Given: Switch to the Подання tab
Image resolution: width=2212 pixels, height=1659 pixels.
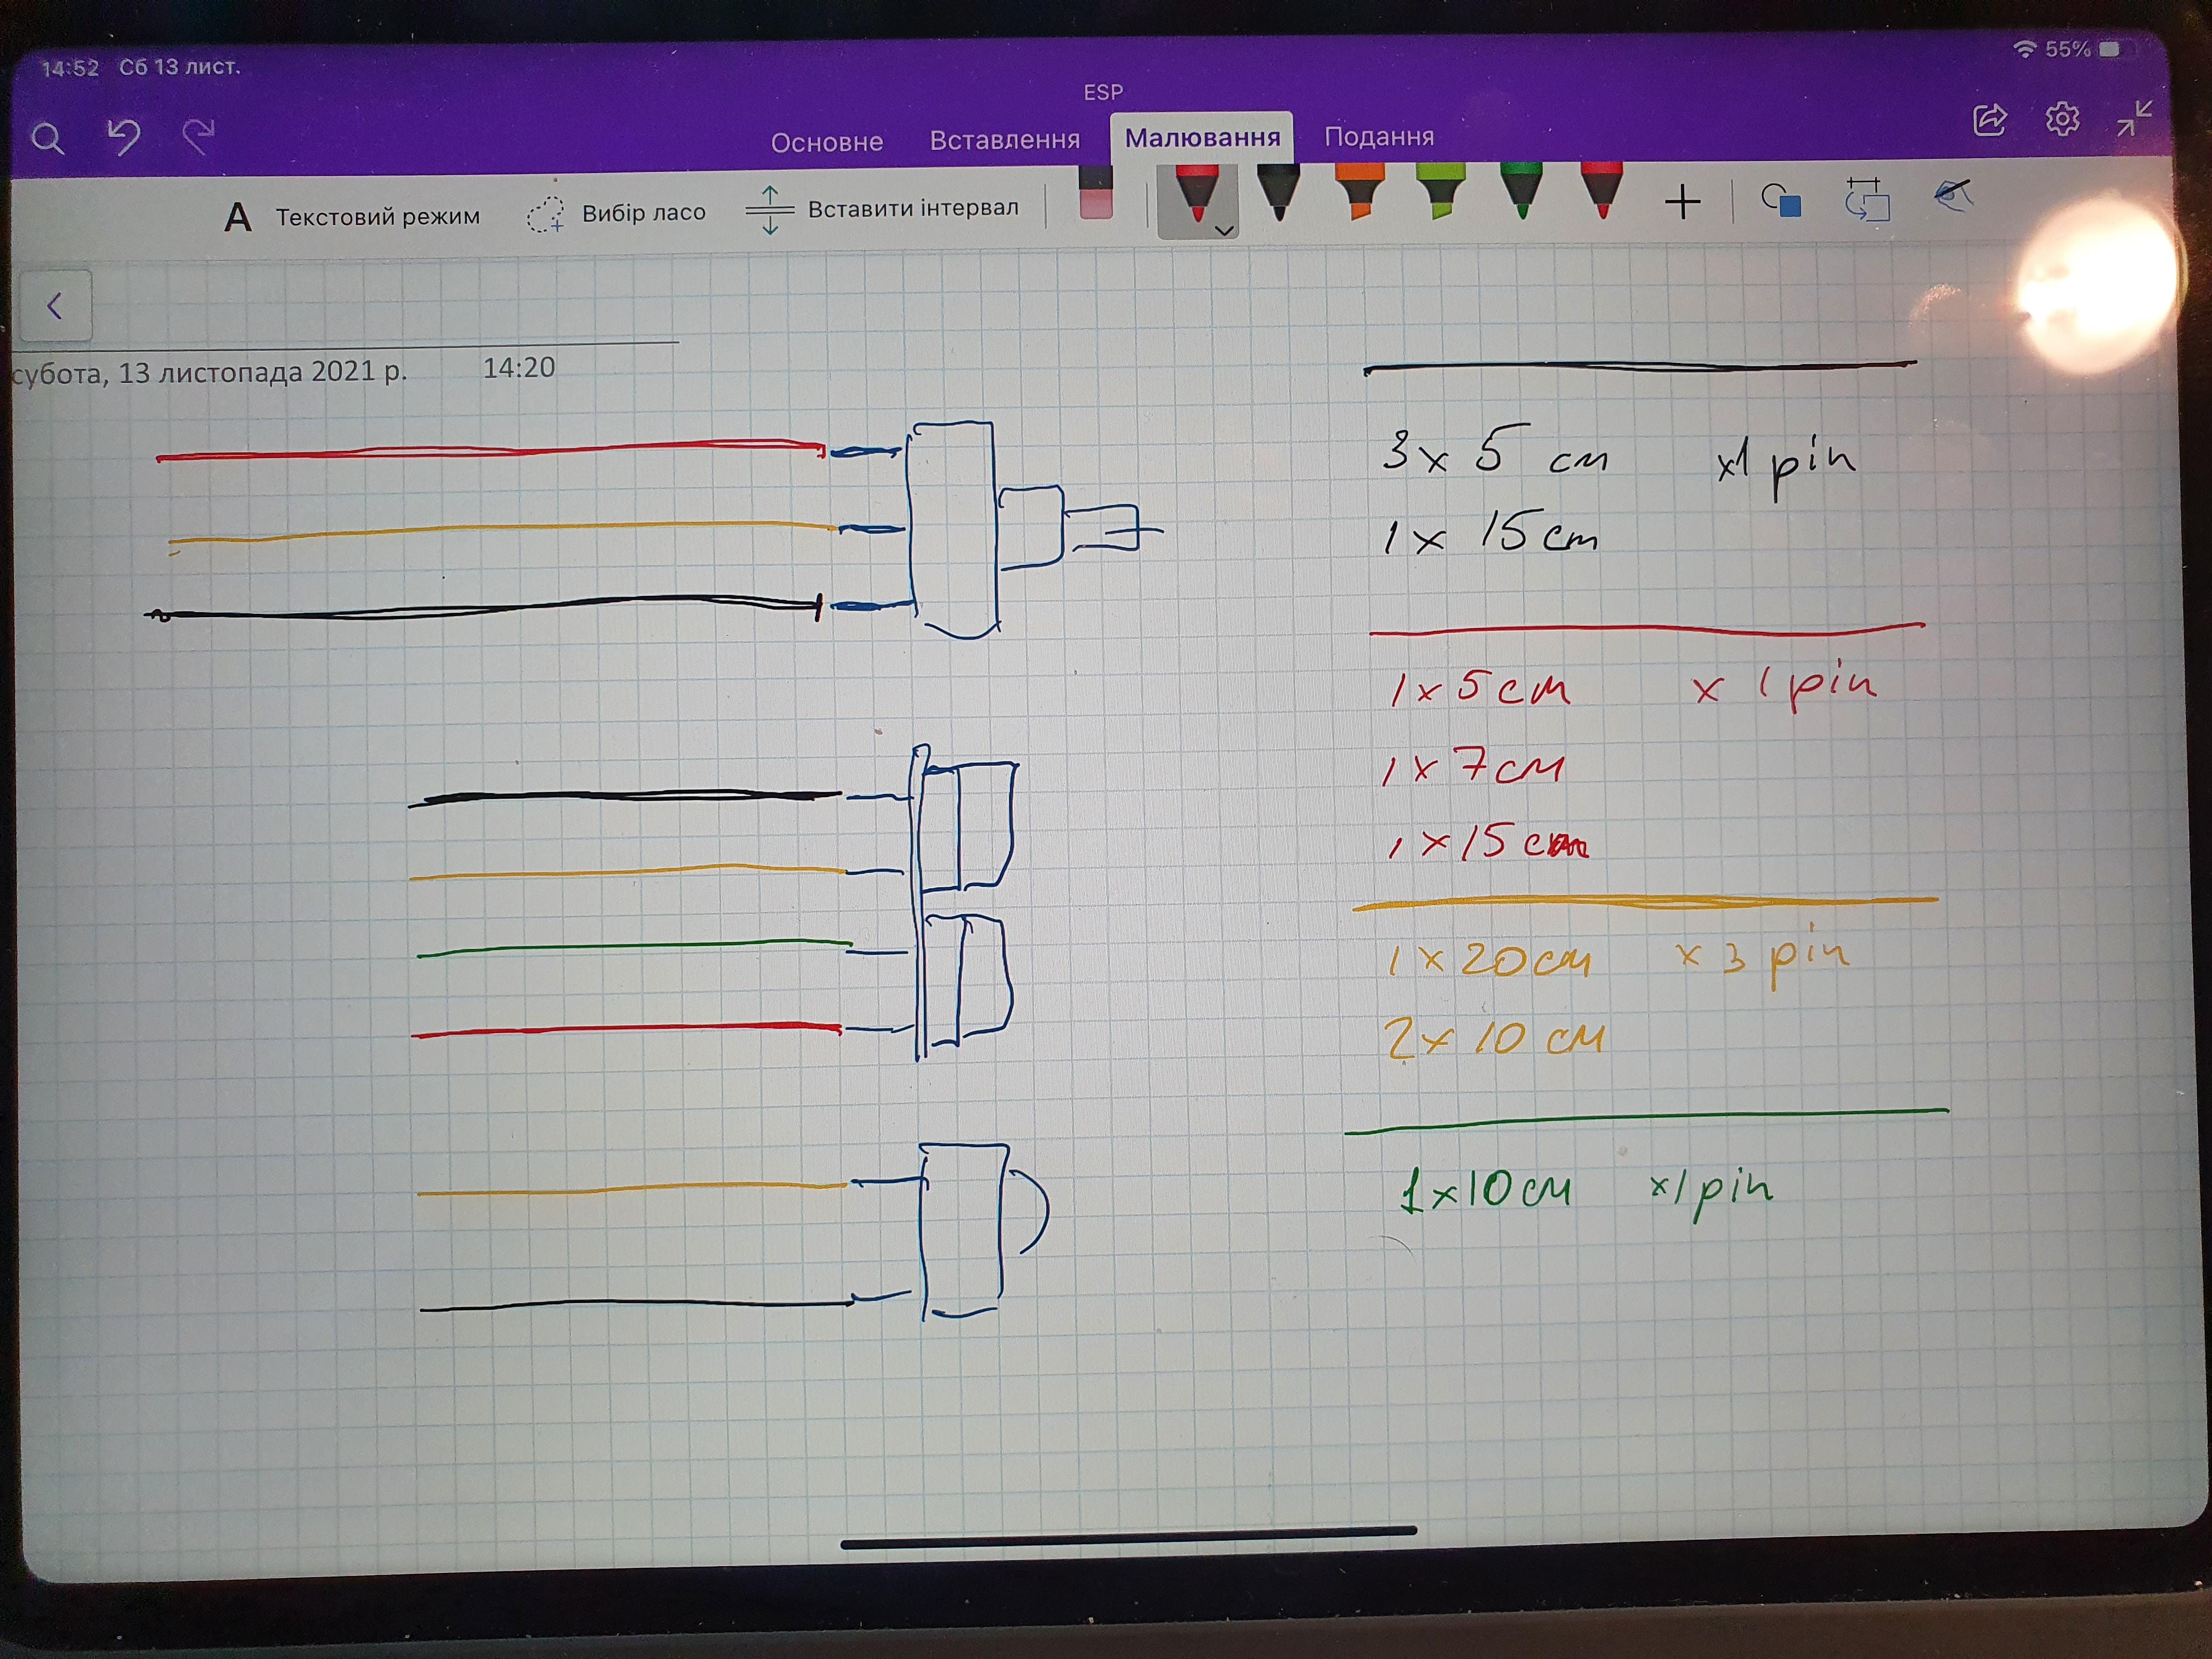Looking at the screenshot, I should click(1378, 137).
